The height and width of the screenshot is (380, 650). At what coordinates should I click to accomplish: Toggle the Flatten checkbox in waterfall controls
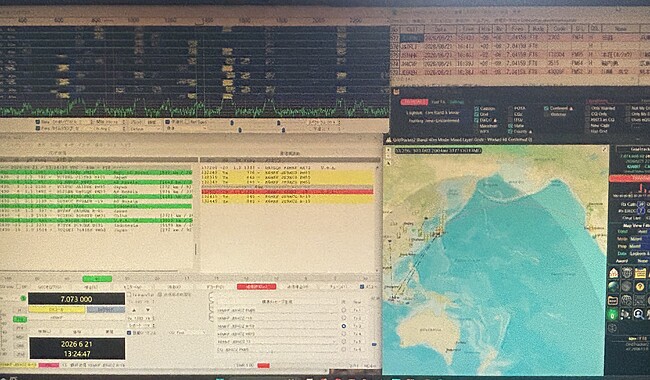(x=167, y=122)
